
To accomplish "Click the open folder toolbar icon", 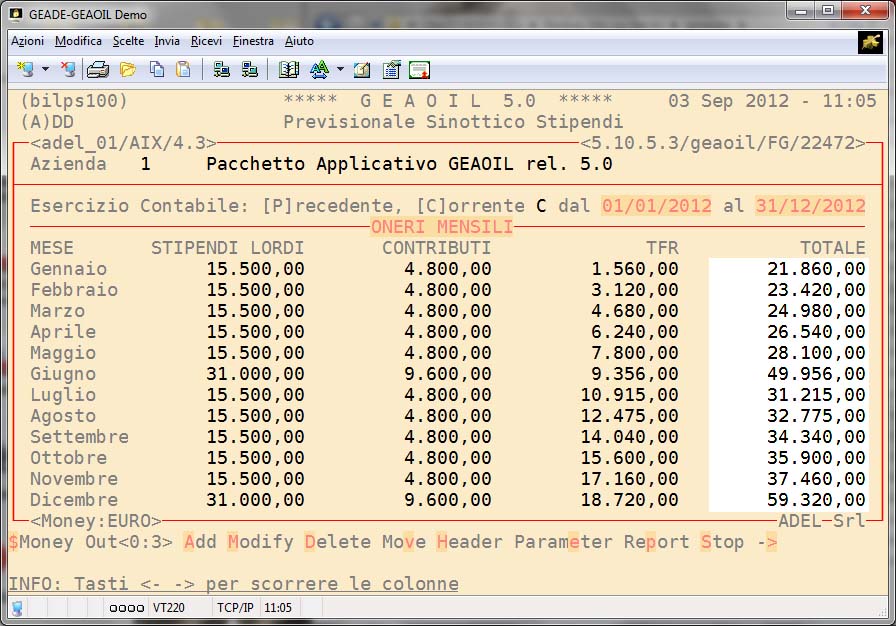I will pos(128,70).
